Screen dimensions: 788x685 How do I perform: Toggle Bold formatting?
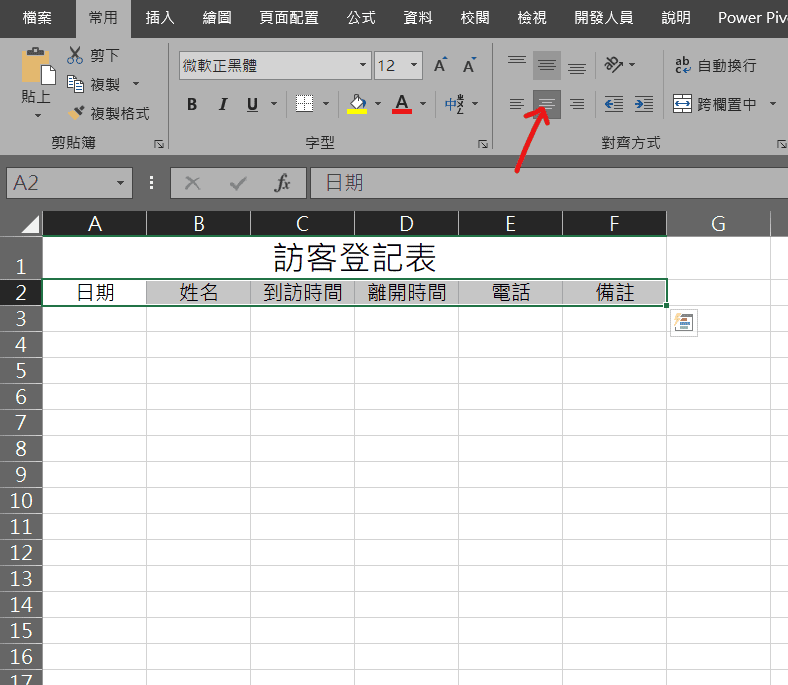(192, 105)
